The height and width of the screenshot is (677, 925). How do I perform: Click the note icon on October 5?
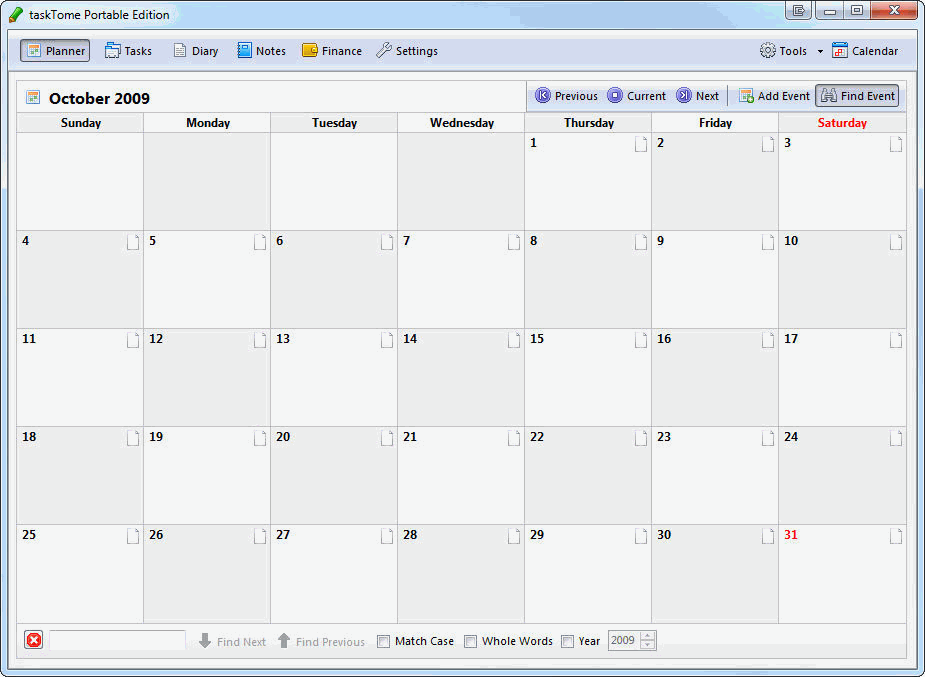coord(260,242)
